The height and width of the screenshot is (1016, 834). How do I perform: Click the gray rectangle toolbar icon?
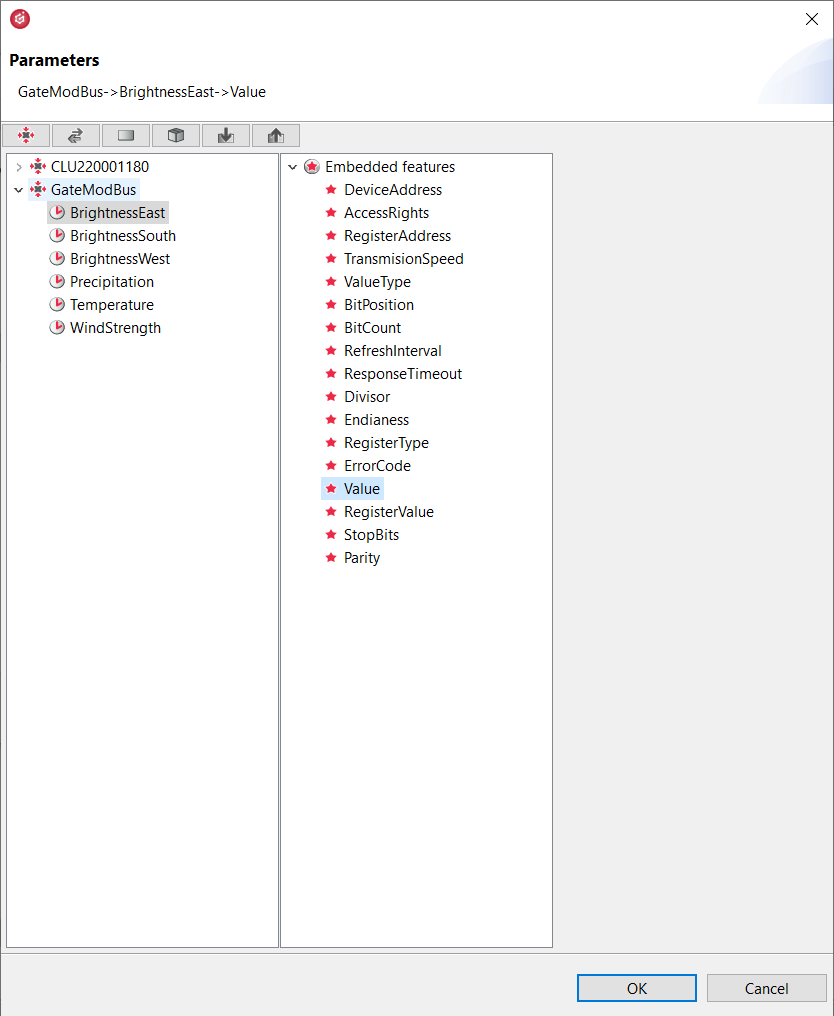[x=126, y=135]
